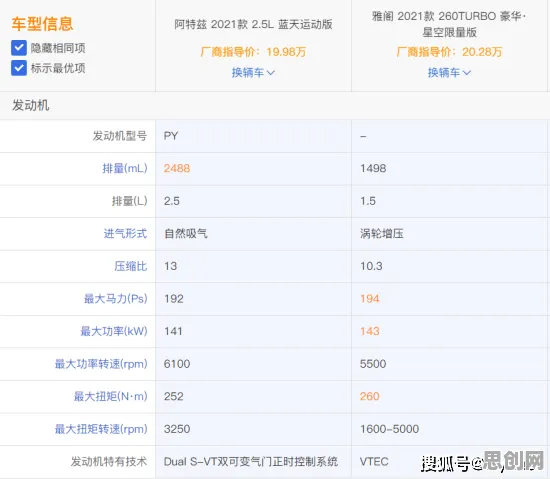Click the highlighted 2488 displacement value

click(177, 168)
